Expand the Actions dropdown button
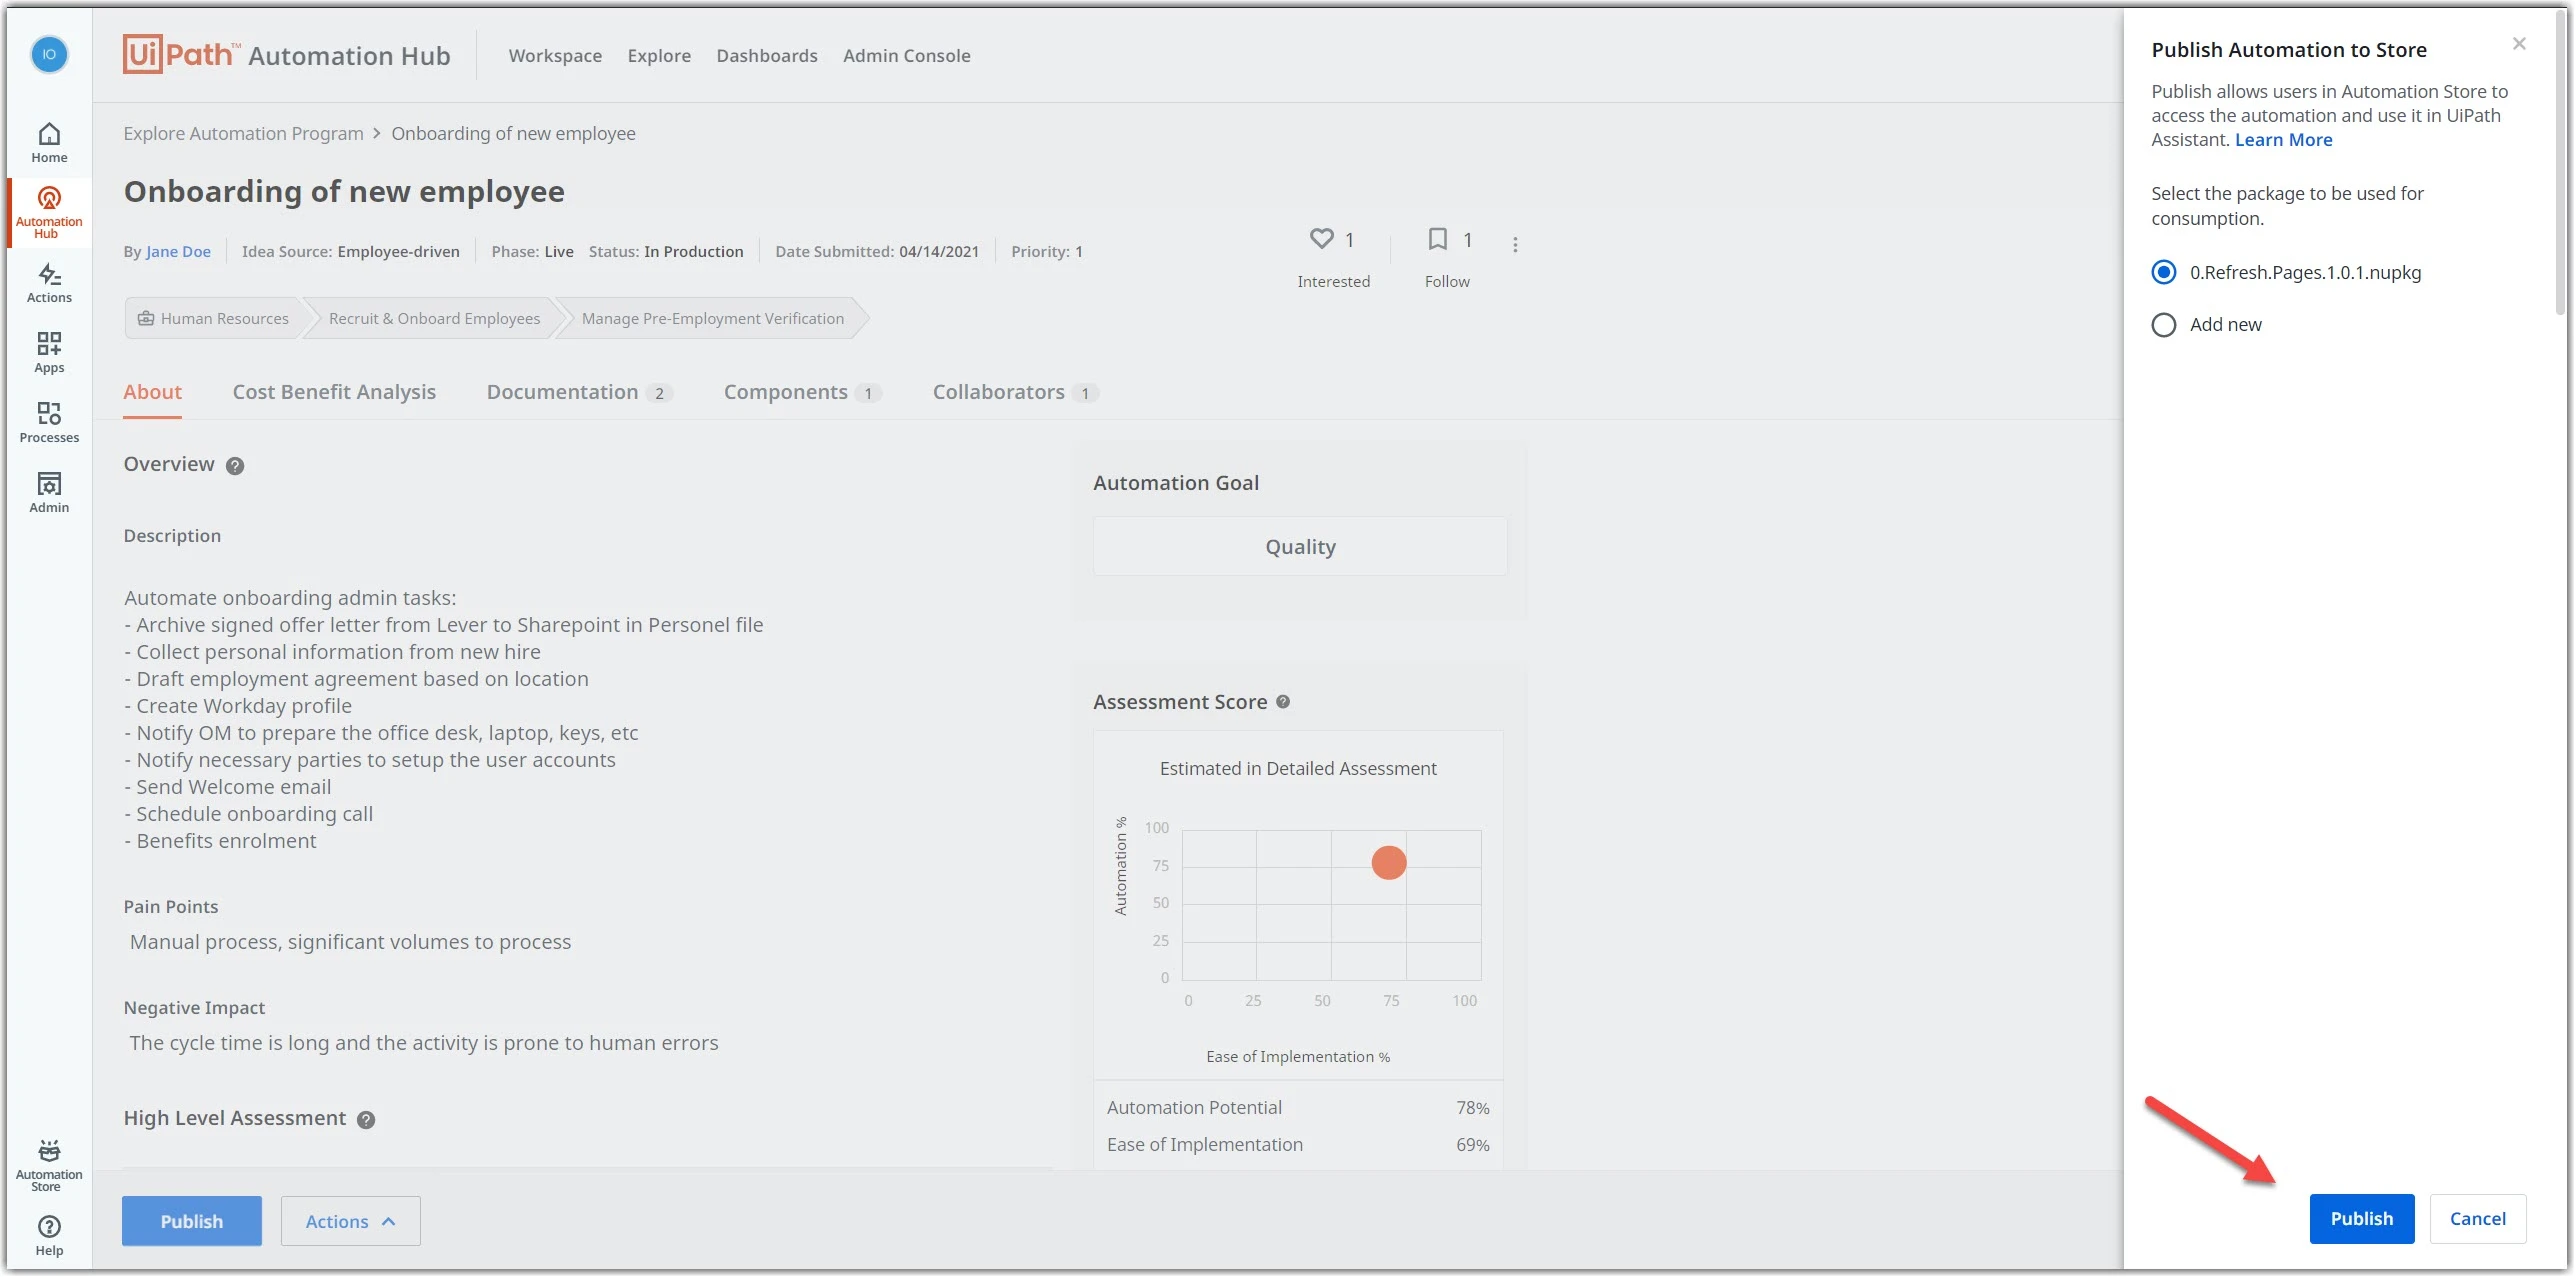 350,1221
